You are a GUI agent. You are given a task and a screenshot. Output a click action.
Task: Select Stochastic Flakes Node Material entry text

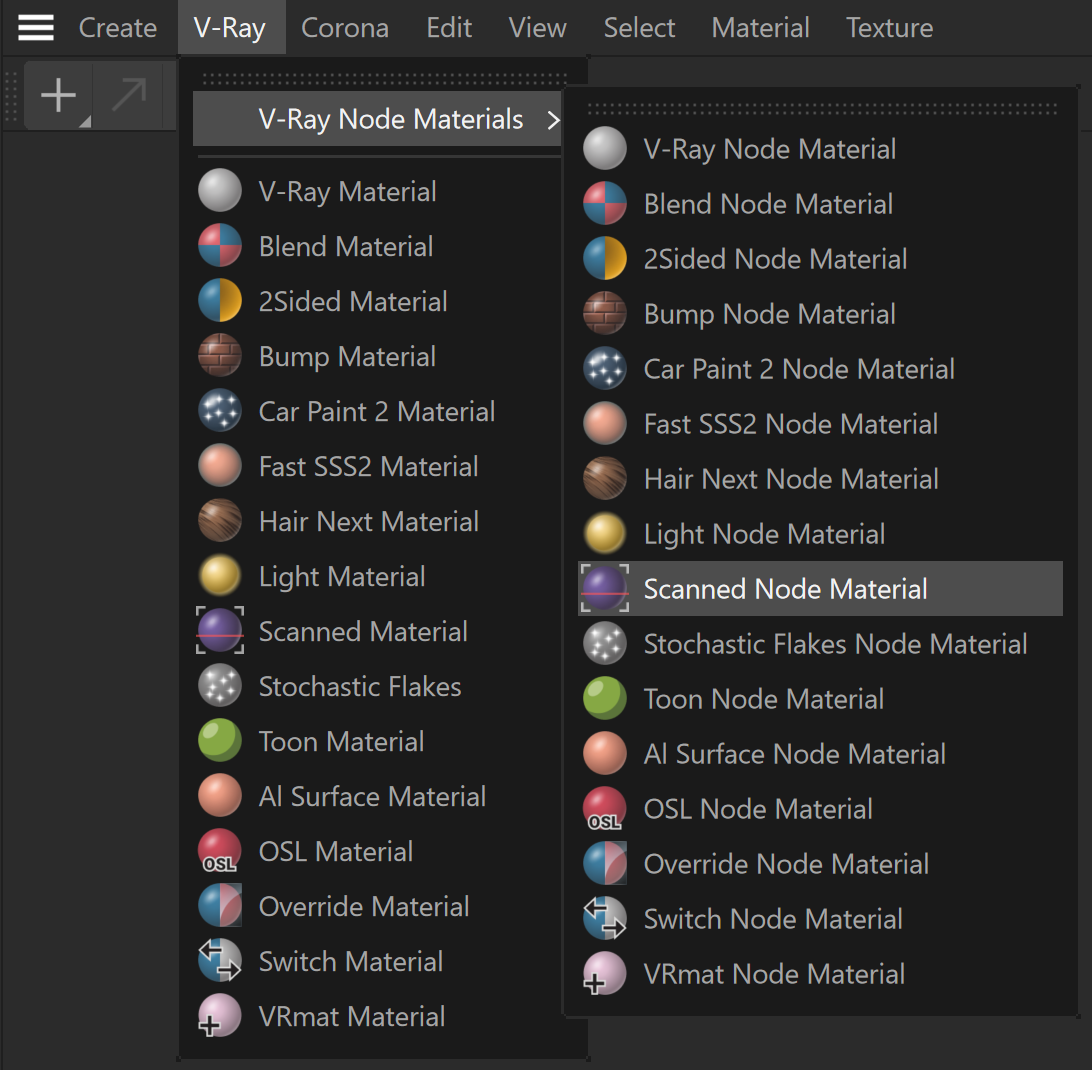(x=836, y=644)
